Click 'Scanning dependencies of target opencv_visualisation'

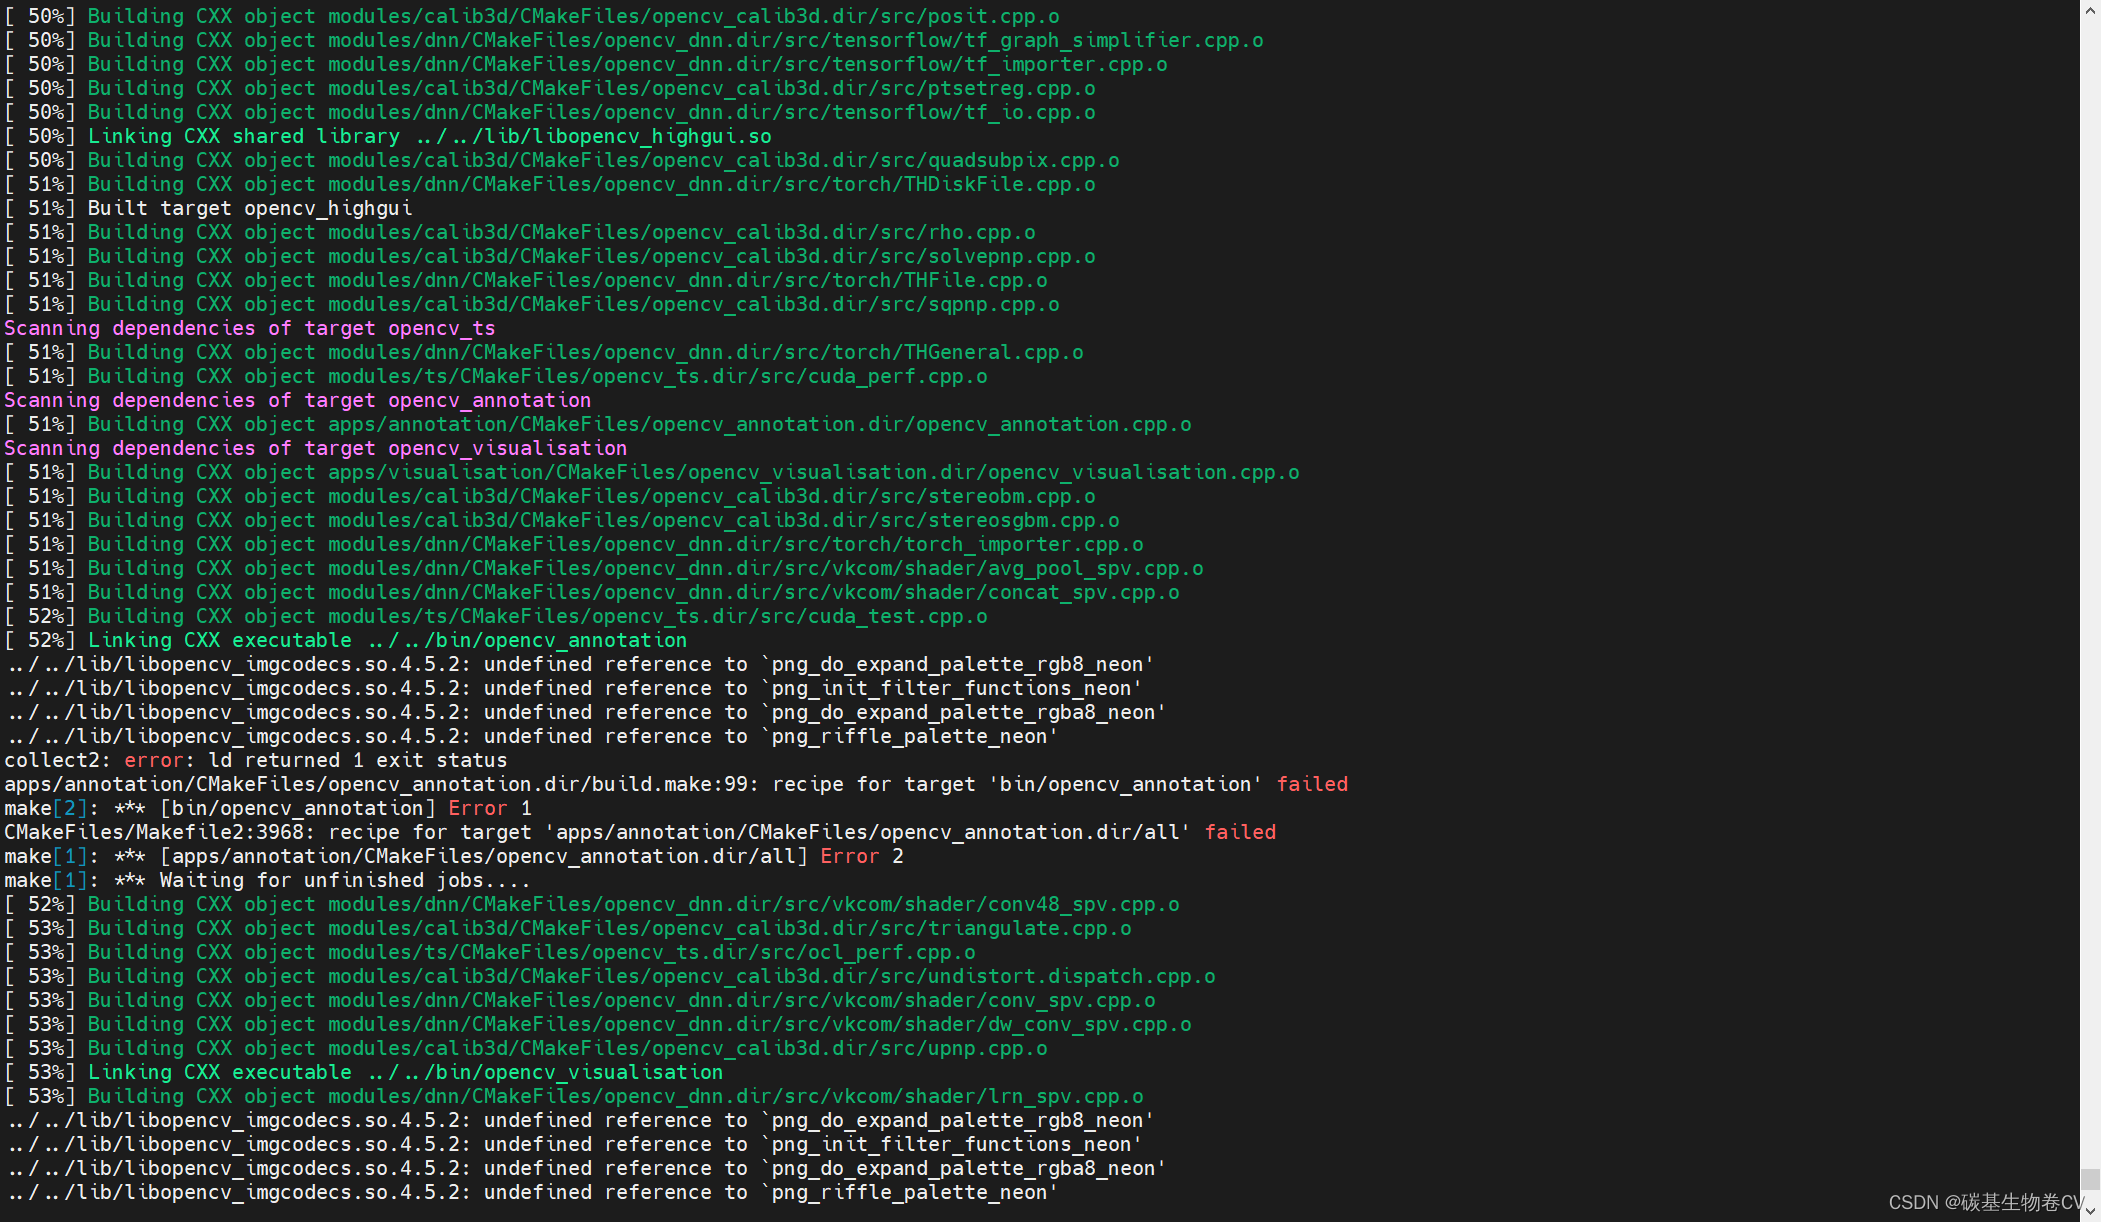coord(316,448)
